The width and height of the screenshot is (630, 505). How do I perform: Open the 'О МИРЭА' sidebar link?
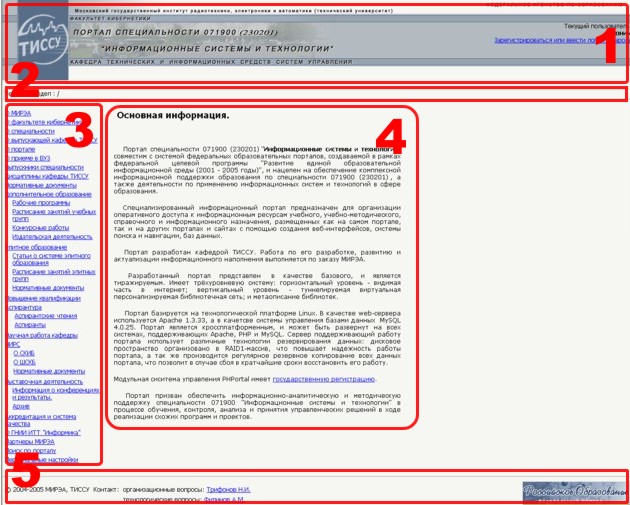point(19,114)
